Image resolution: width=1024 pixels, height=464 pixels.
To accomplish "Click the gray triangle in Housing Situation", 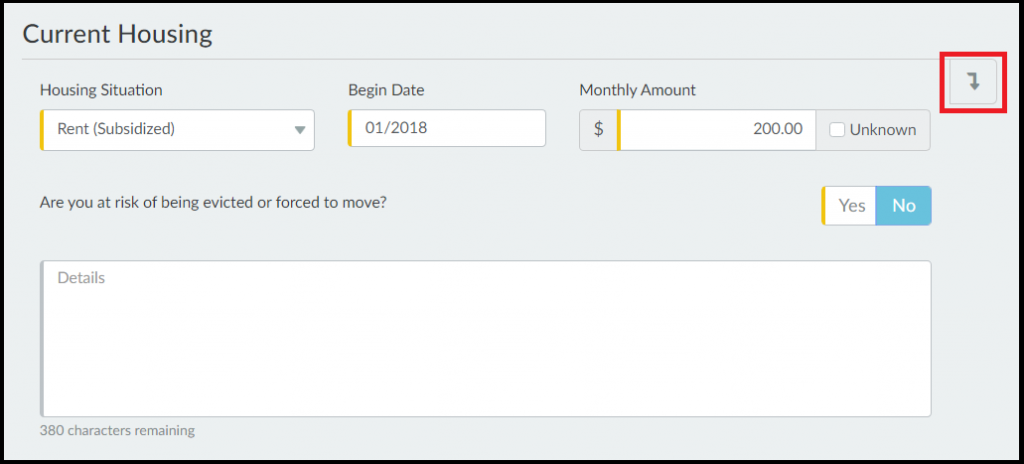I will [299, 130].
